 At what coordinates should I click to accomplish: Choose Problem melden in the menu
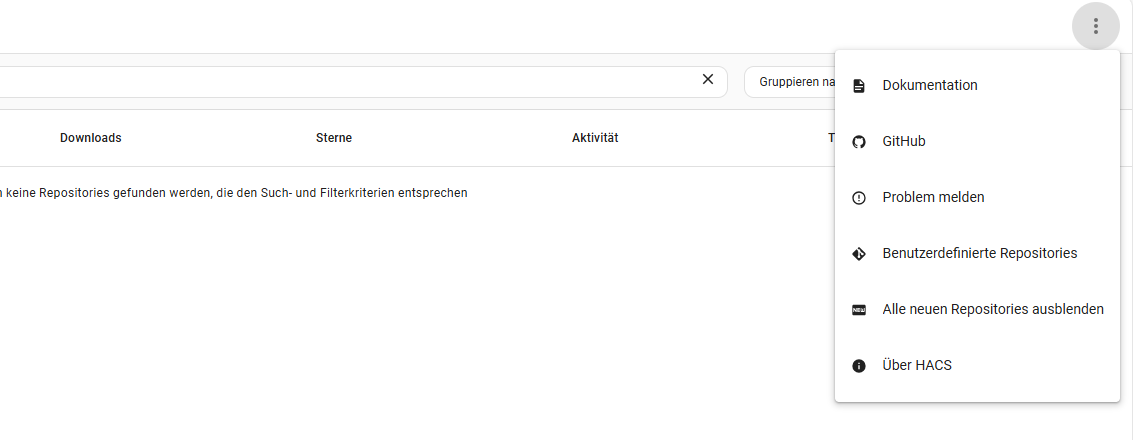[x=933, y=198]
